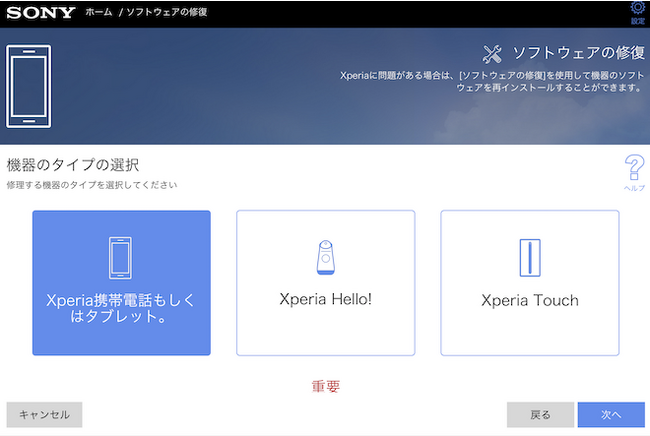
Task: Open the settings gear icon
Action: click(x=637, y=10)
